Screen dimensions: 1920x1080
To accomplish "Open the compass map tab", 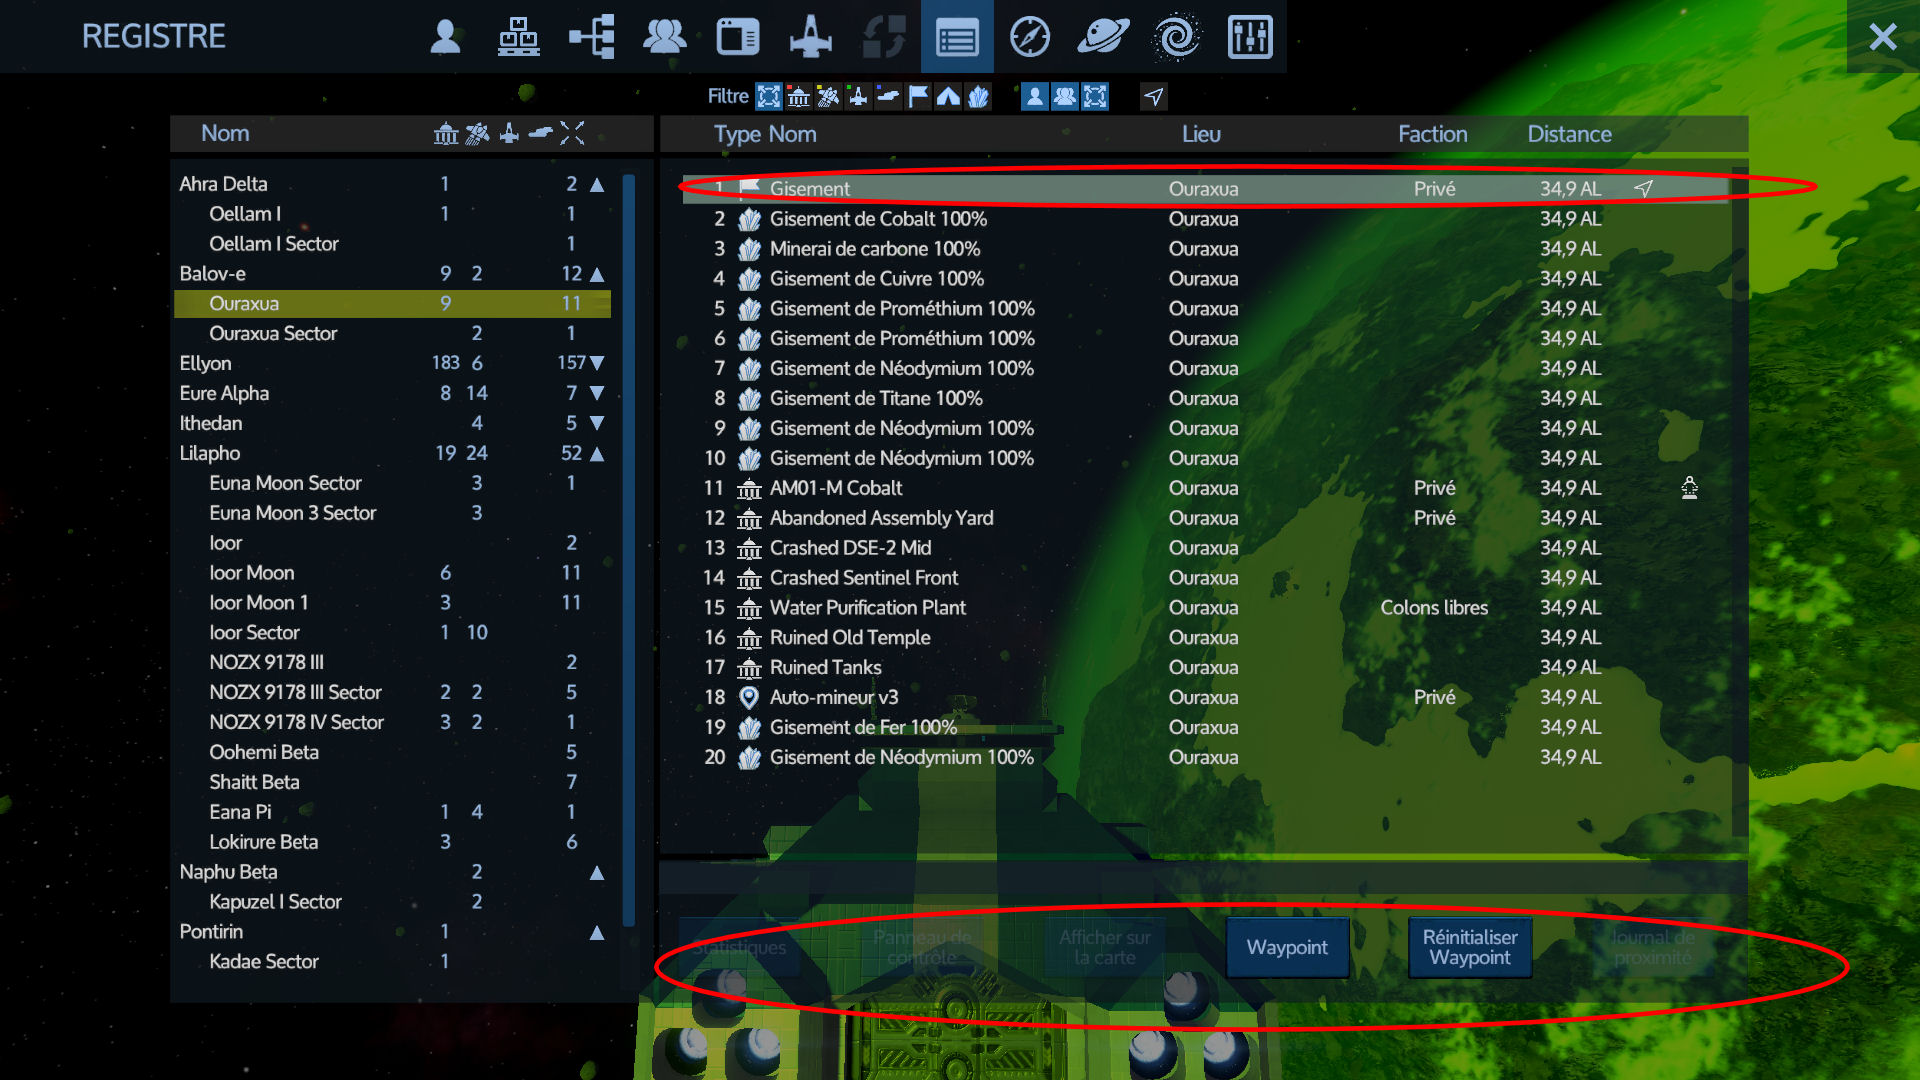I will click(x=1030, y=37).
